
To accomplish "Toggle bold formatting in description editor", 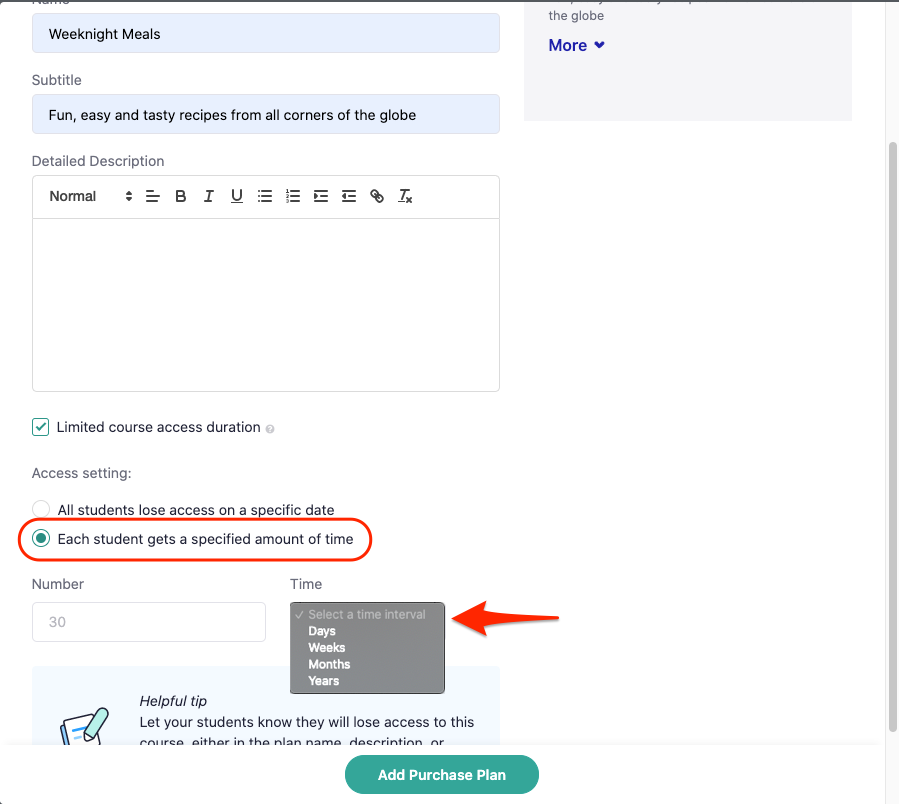I will (181, 197).
